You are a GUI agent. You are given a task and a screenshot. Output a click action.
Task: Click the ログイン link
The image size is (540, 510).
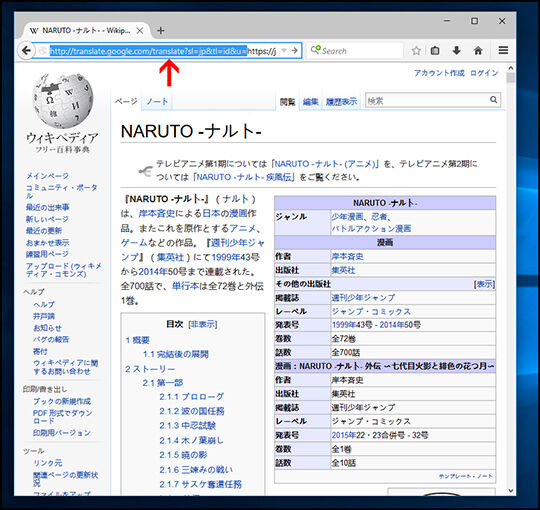pyautogui.click(x=484, y=73)
